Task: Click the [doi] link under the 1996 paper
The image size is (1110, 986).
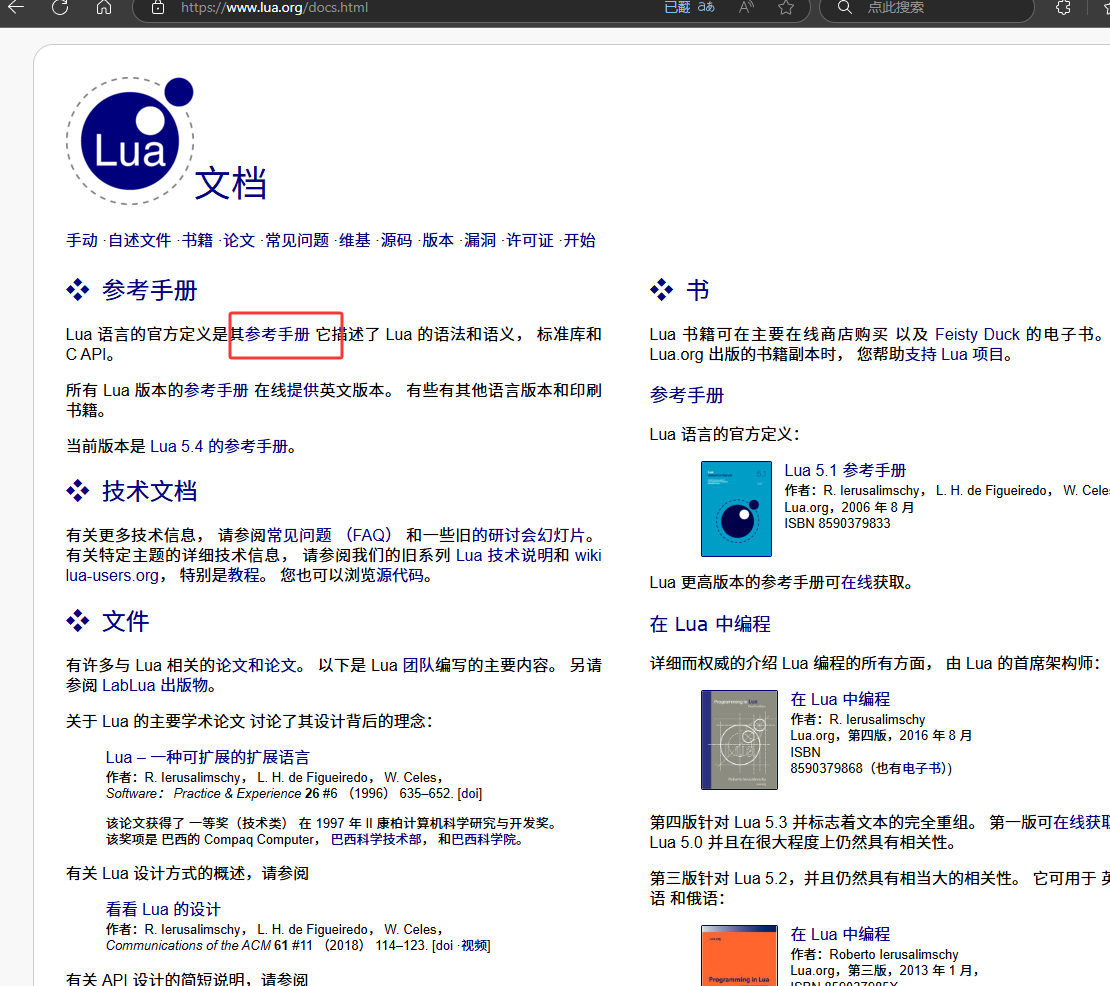Action: [470, 793]
